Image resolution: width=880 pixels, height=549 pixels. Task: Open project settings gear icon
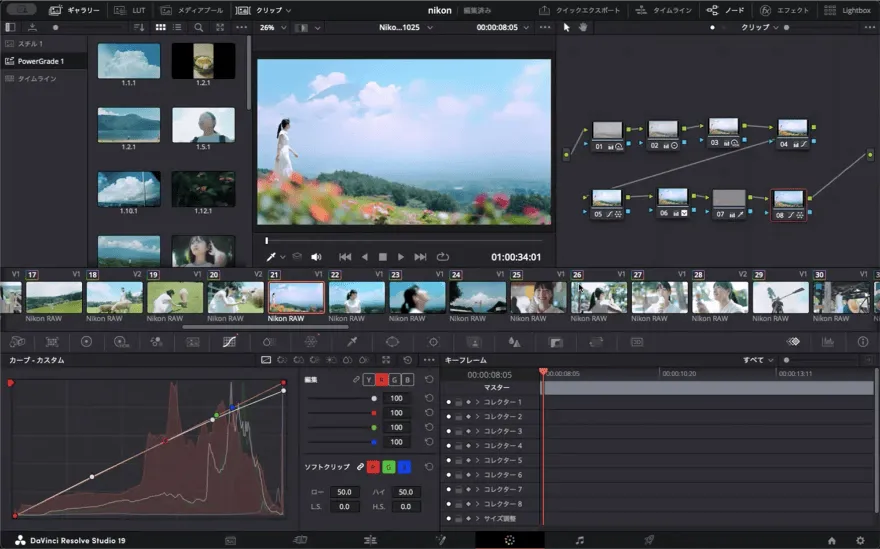(x=859, y=540)
